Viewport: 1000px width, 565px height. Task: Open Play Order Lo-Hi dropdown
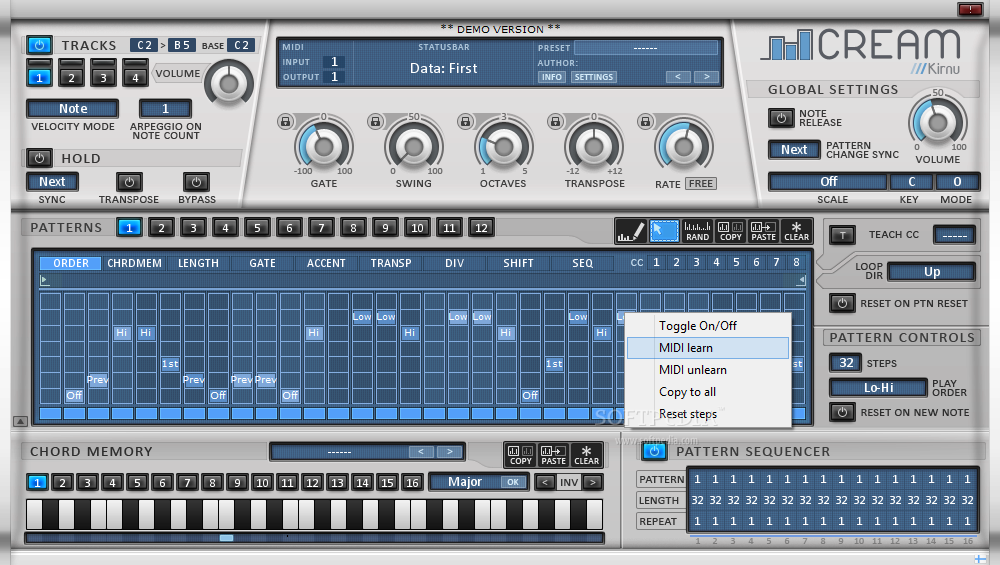click(x=878, y=388)
